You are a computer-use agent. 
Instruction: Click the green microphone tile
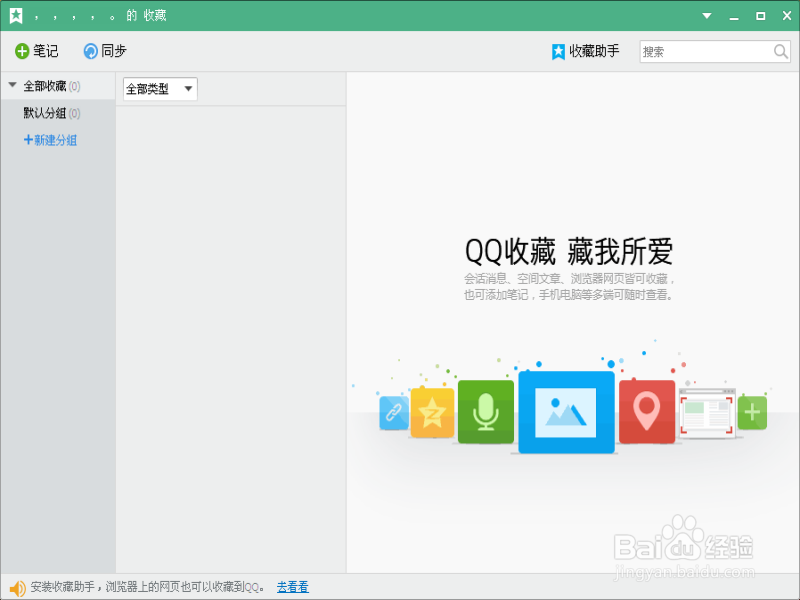pos(486,411)
